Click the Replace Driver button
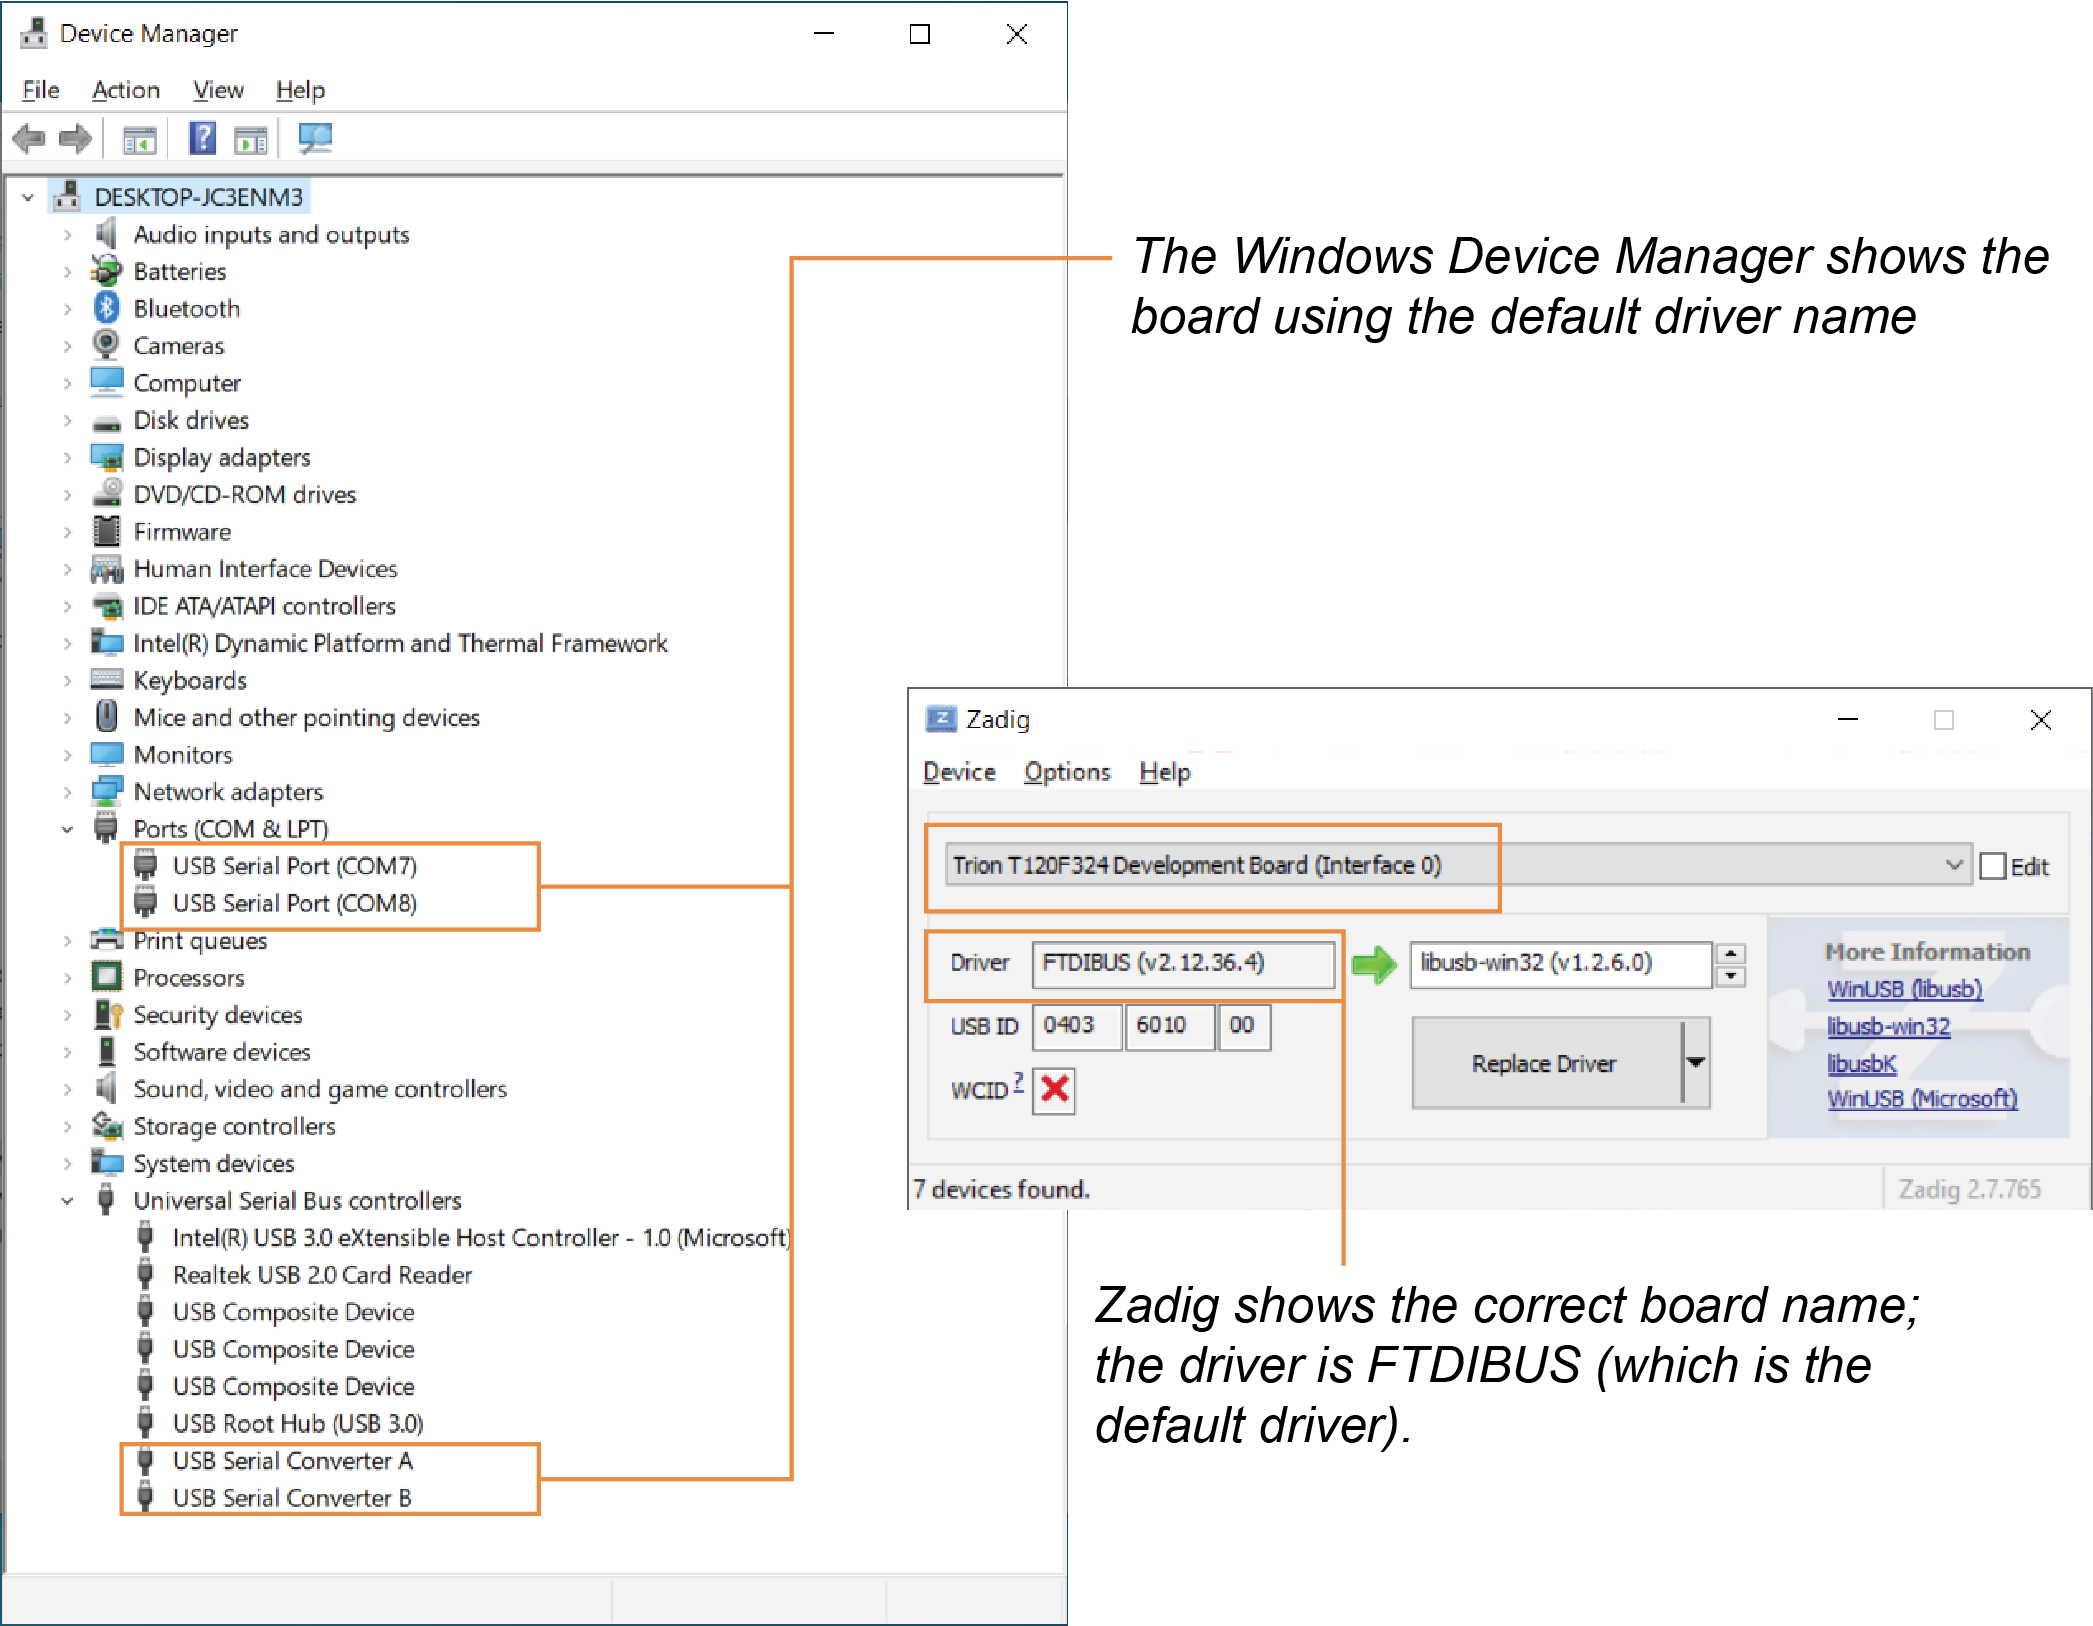 (x=1543, y=1063)
